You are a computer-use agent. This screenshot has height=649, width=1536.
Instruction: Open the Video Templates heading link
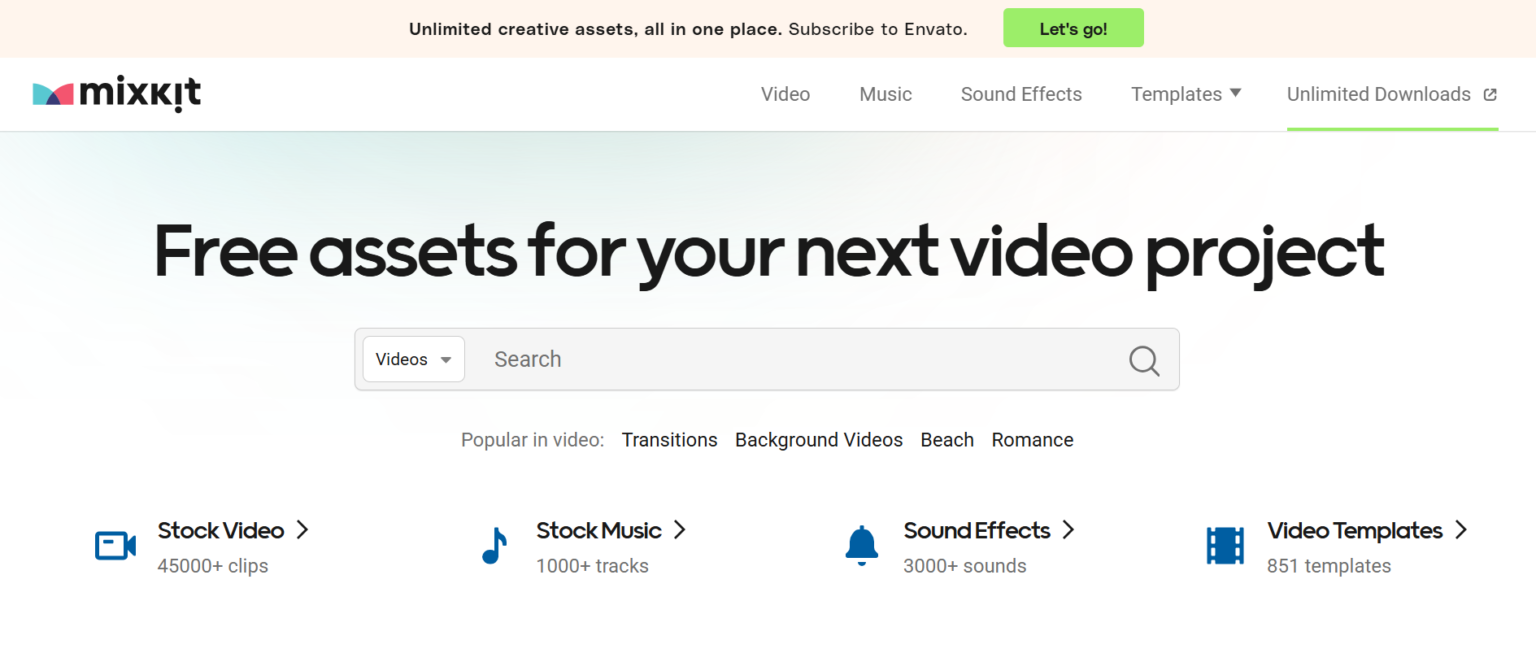pyautogui.click(x=1355, y=530)
